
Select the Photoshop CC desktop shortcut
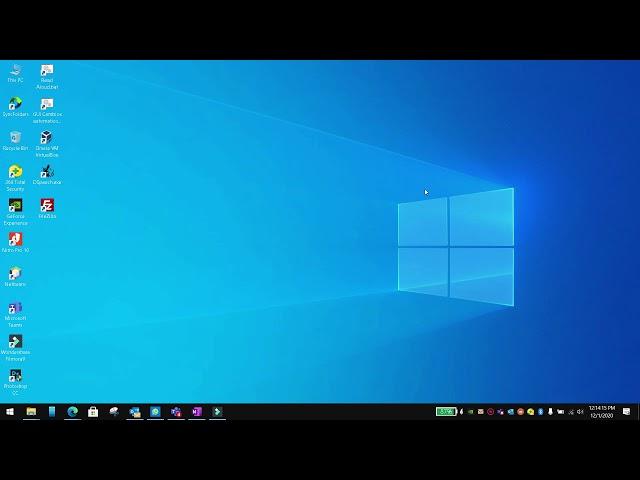[15, 382]
